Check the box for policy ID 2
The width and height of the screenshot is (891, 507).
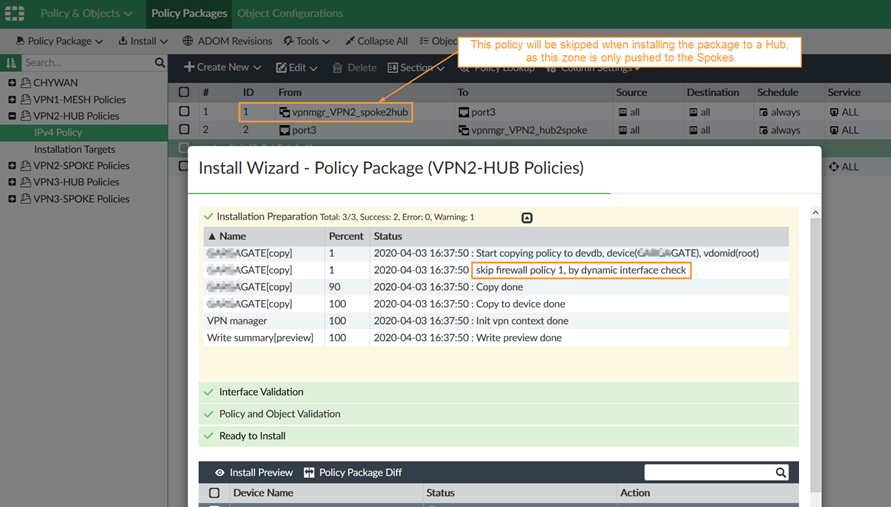point(184,130)
